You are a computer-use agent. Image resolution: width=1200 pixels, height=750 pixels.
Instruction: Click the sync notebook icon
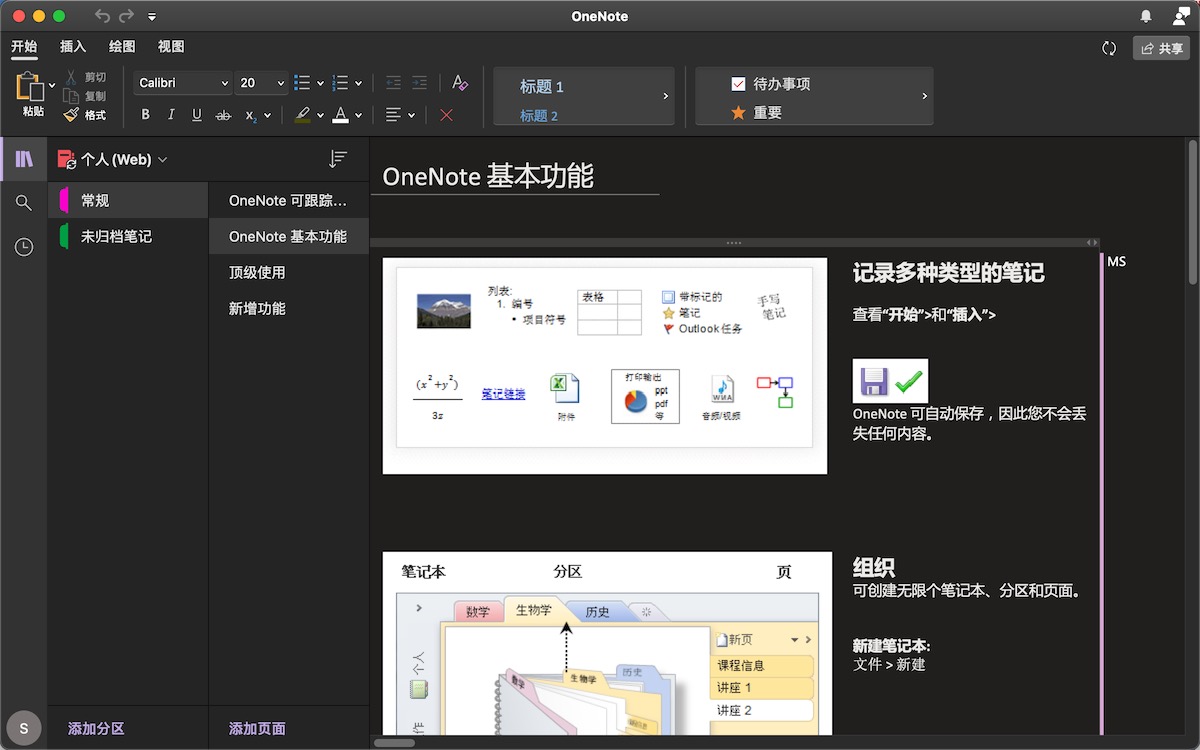1109,48
